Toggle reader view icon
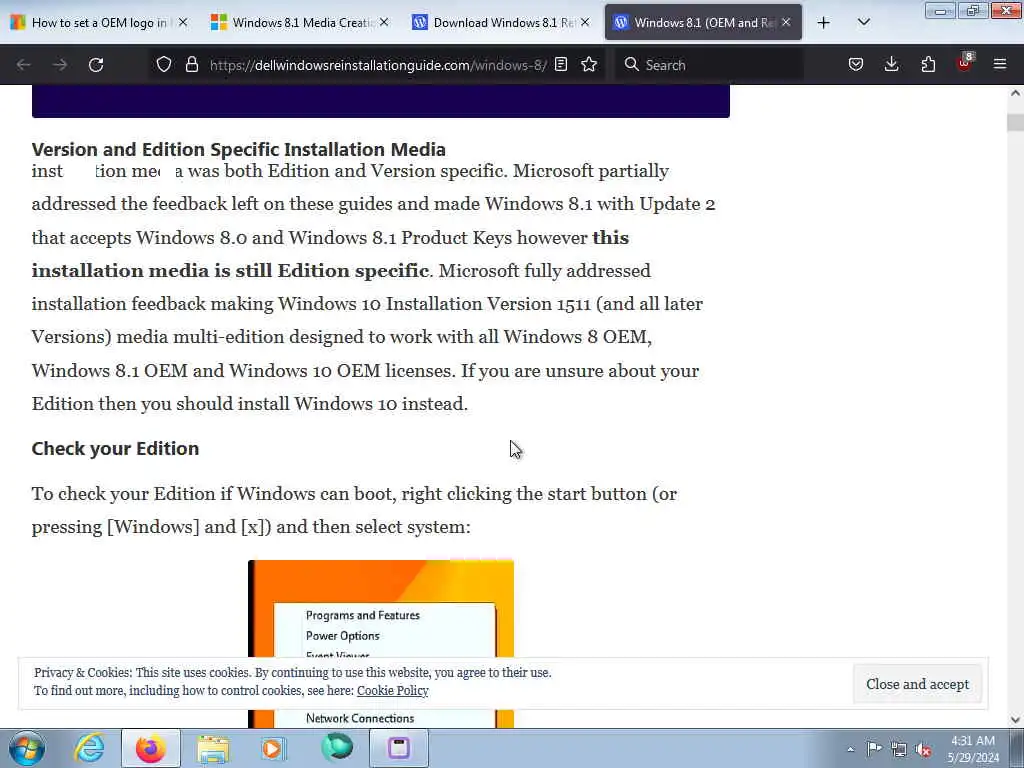 tap(561, 65)
